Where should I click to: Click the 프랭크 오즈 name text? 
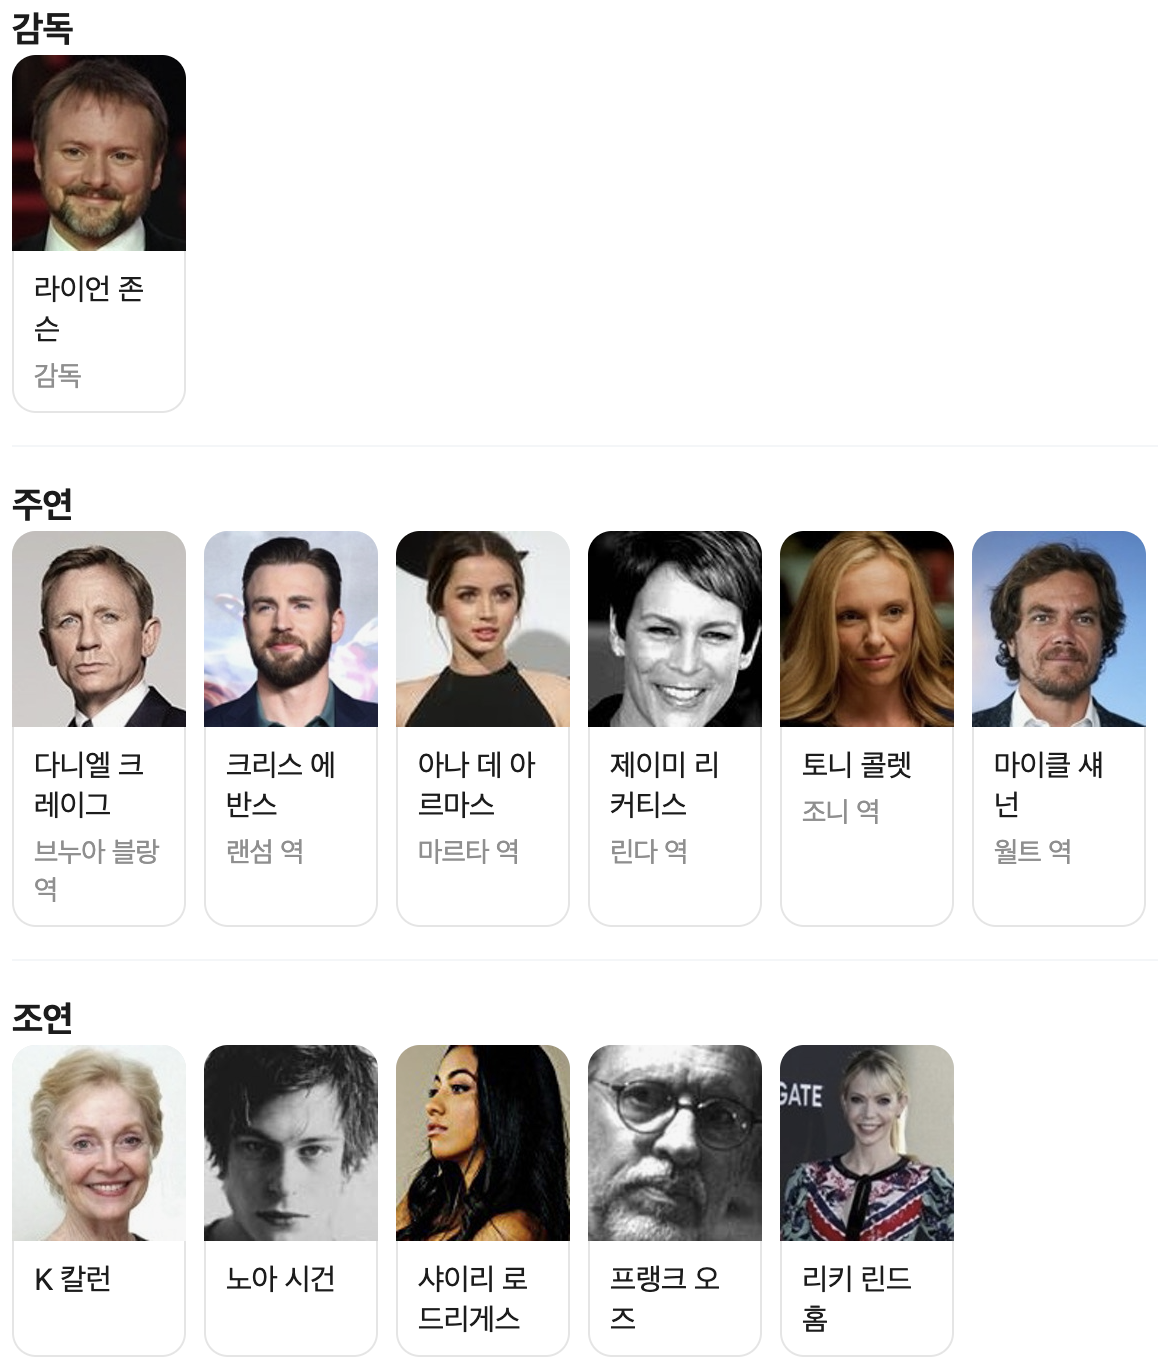[665, 1298]
